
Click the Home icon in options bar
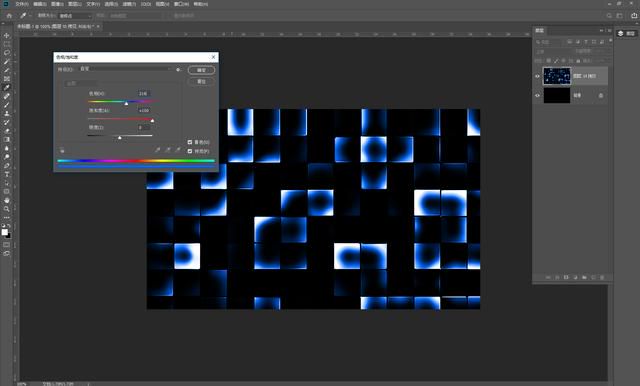pos(9,16)
